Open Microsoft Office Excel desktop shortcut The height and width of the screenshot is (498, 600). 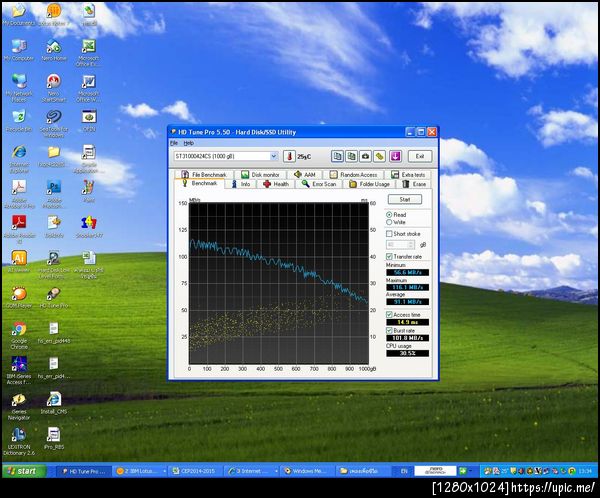click(89, 53)
